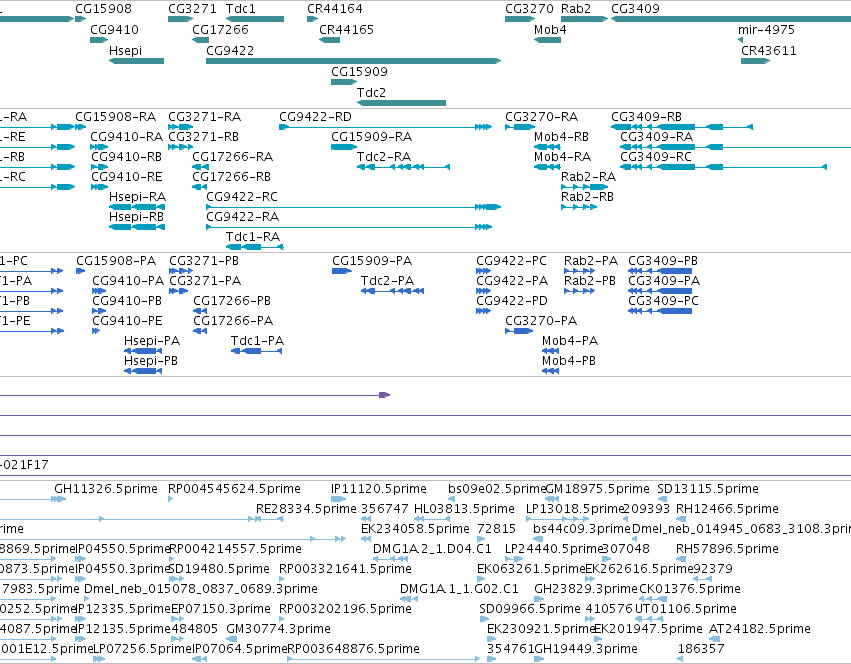Select the CG17266-RA transcript
This screenshot has height=664, width=851.
pos(200,167)
